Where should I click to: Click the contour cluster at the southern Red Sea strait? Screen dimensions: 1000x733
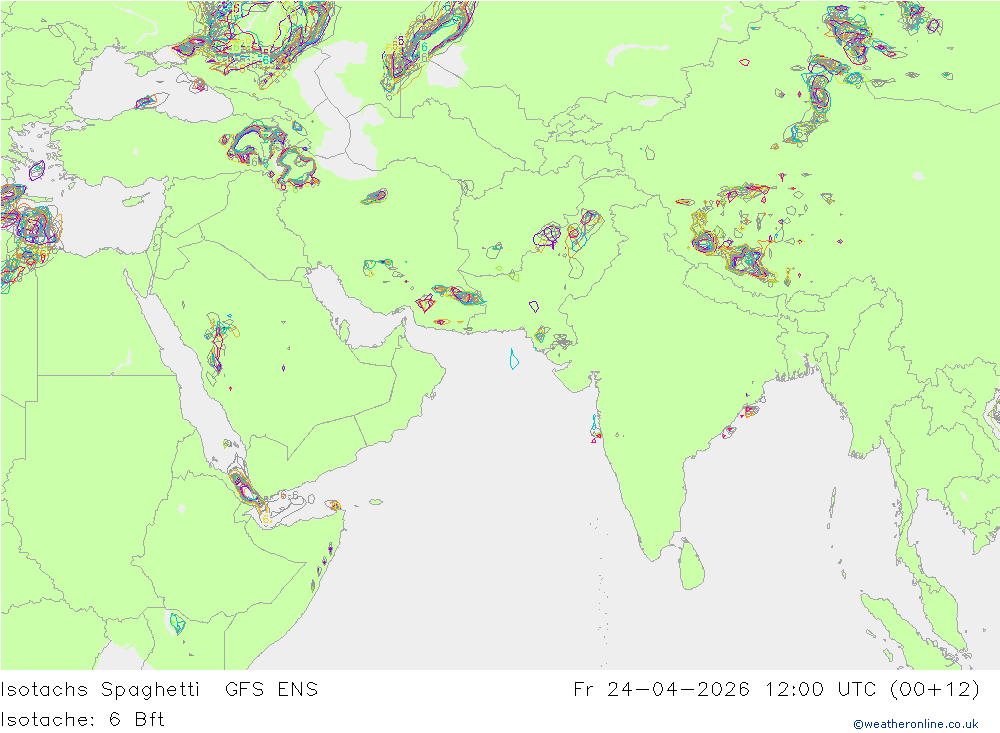(246, 488)
